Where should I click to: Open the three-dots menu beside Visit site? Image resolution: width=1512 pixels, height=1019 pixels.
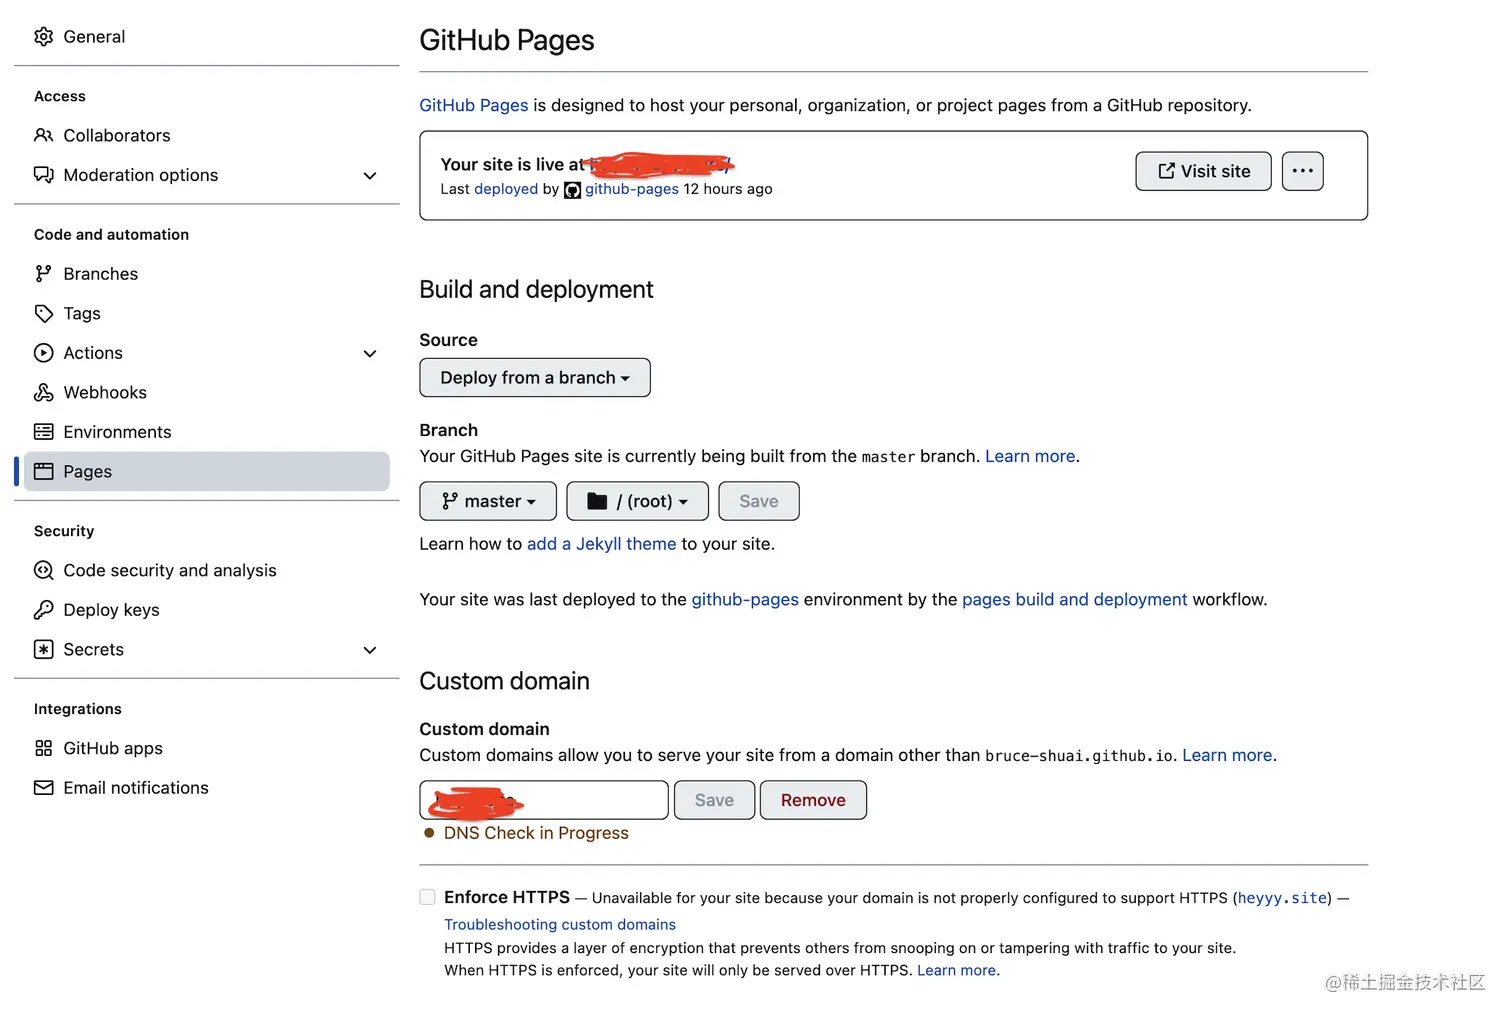(x=1302, y=171)
